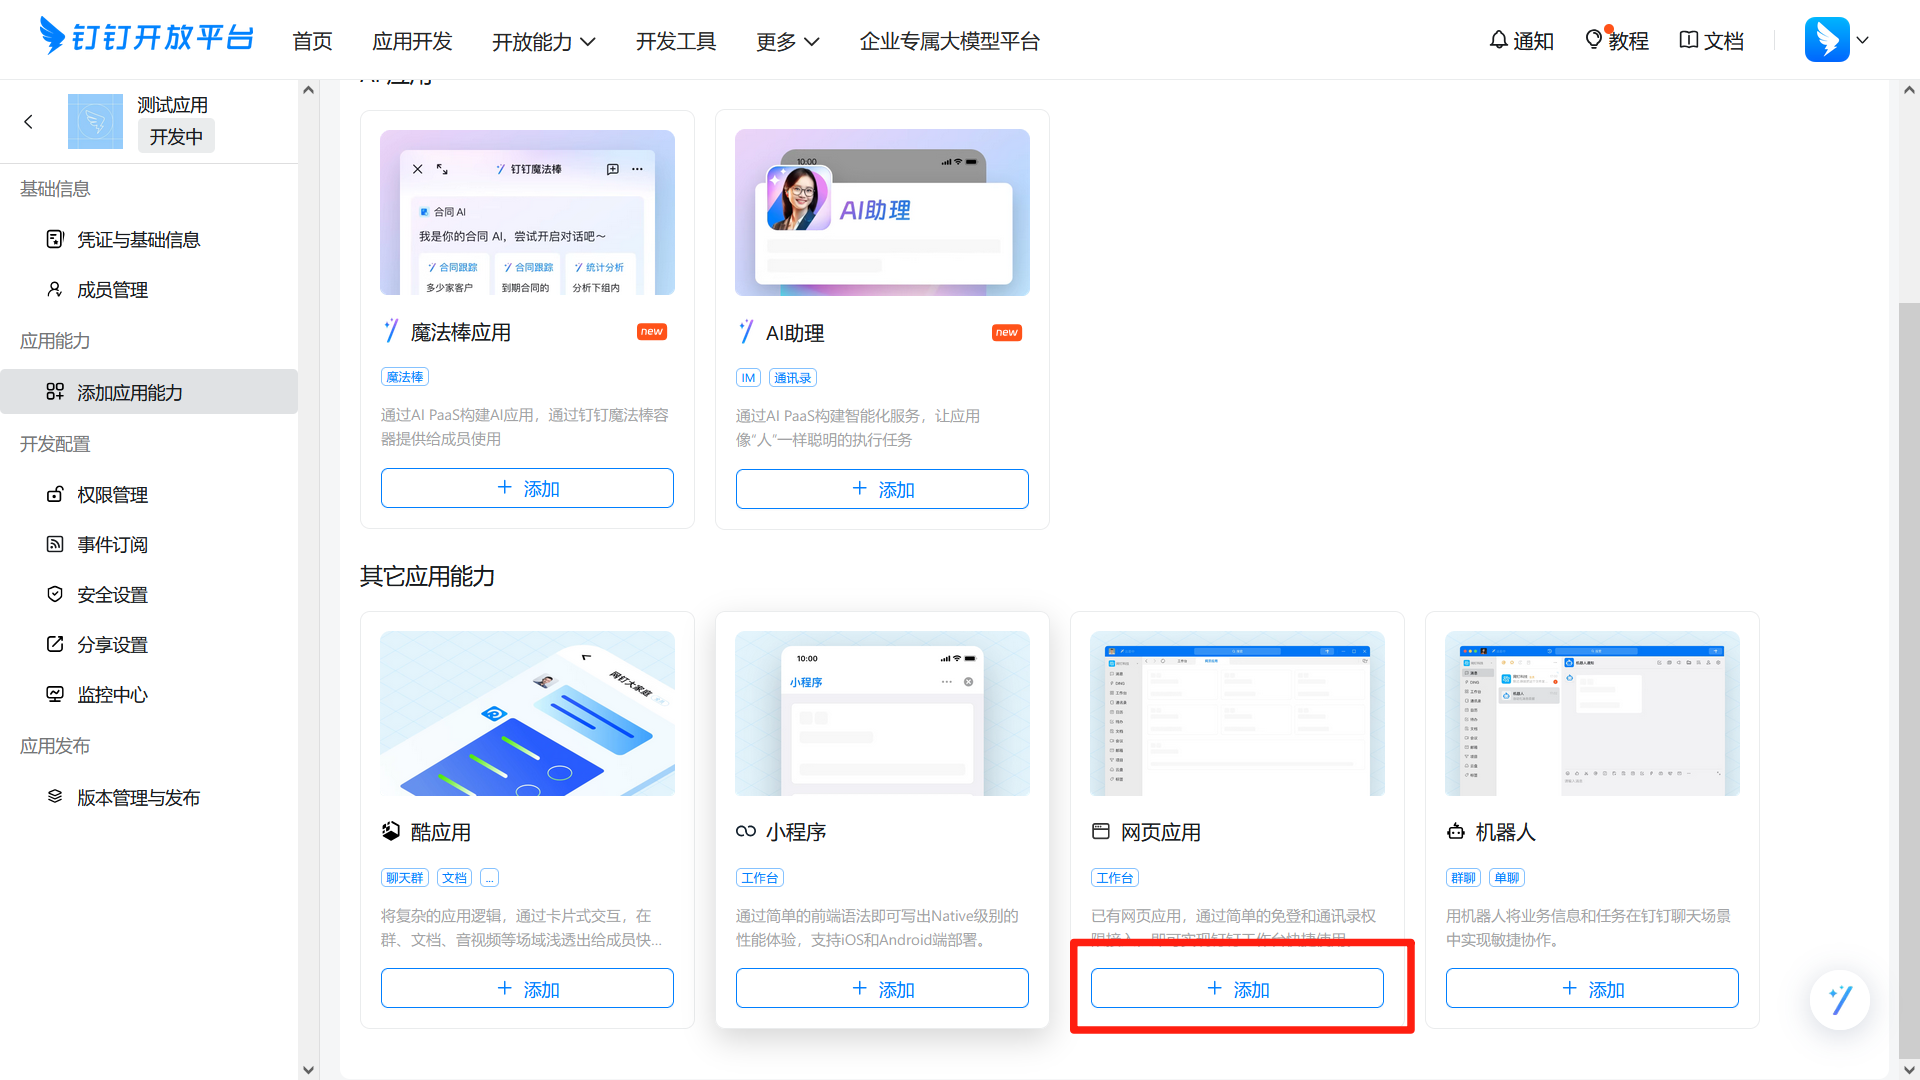This screenshot has width=1920, height=1080.
Task: Select 安全设置 in sidebar
Action: 149,594
